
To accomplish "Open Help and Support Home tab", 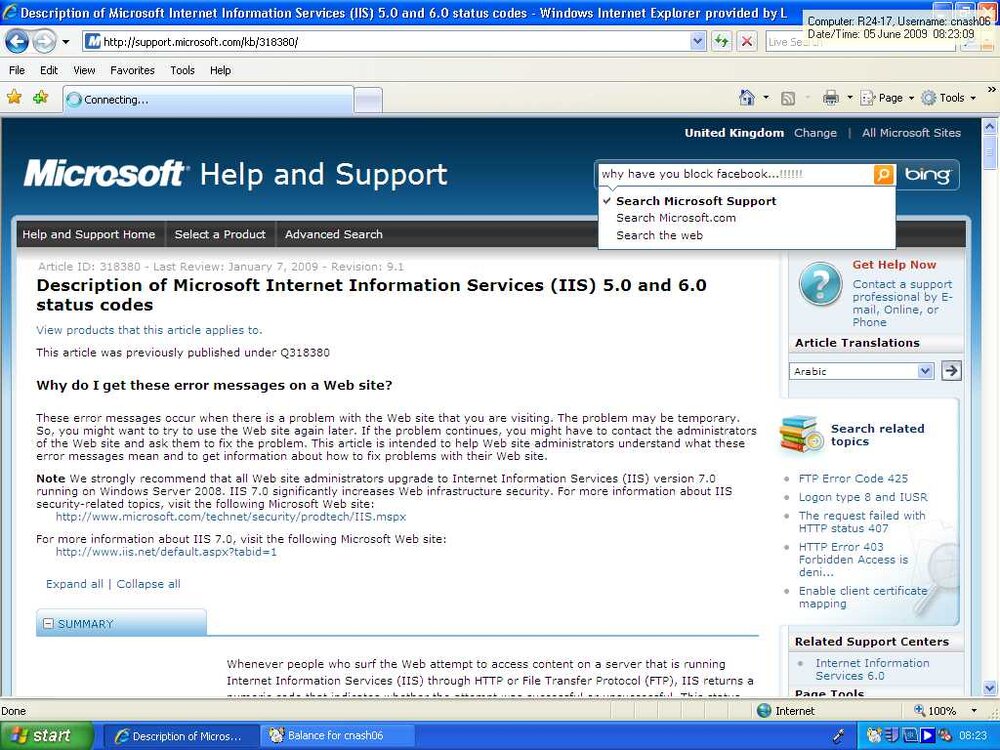I will pos(89,234).
